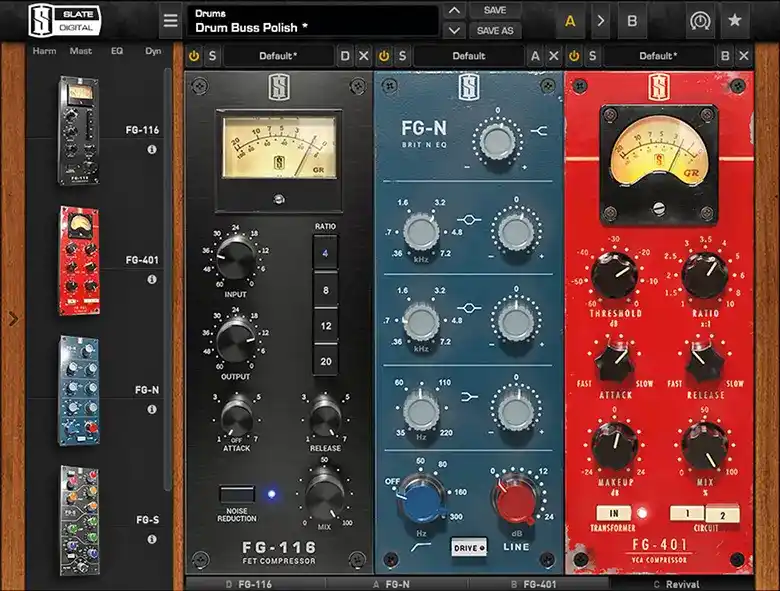Select Circuit 1 on FG-401
The image size is (780, 591).
pyautogui.click(x=687, y=513)
